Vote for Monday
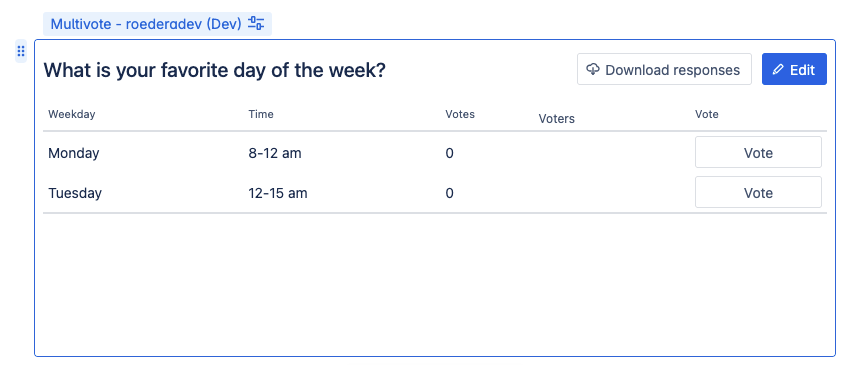The image size is (868, 365). [x=758, y=152]
